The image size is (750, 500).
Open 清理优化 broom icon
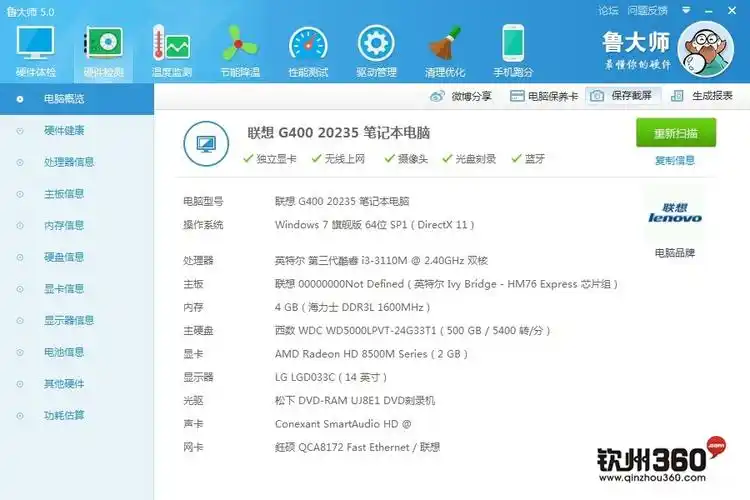click(x=445, y=44)
